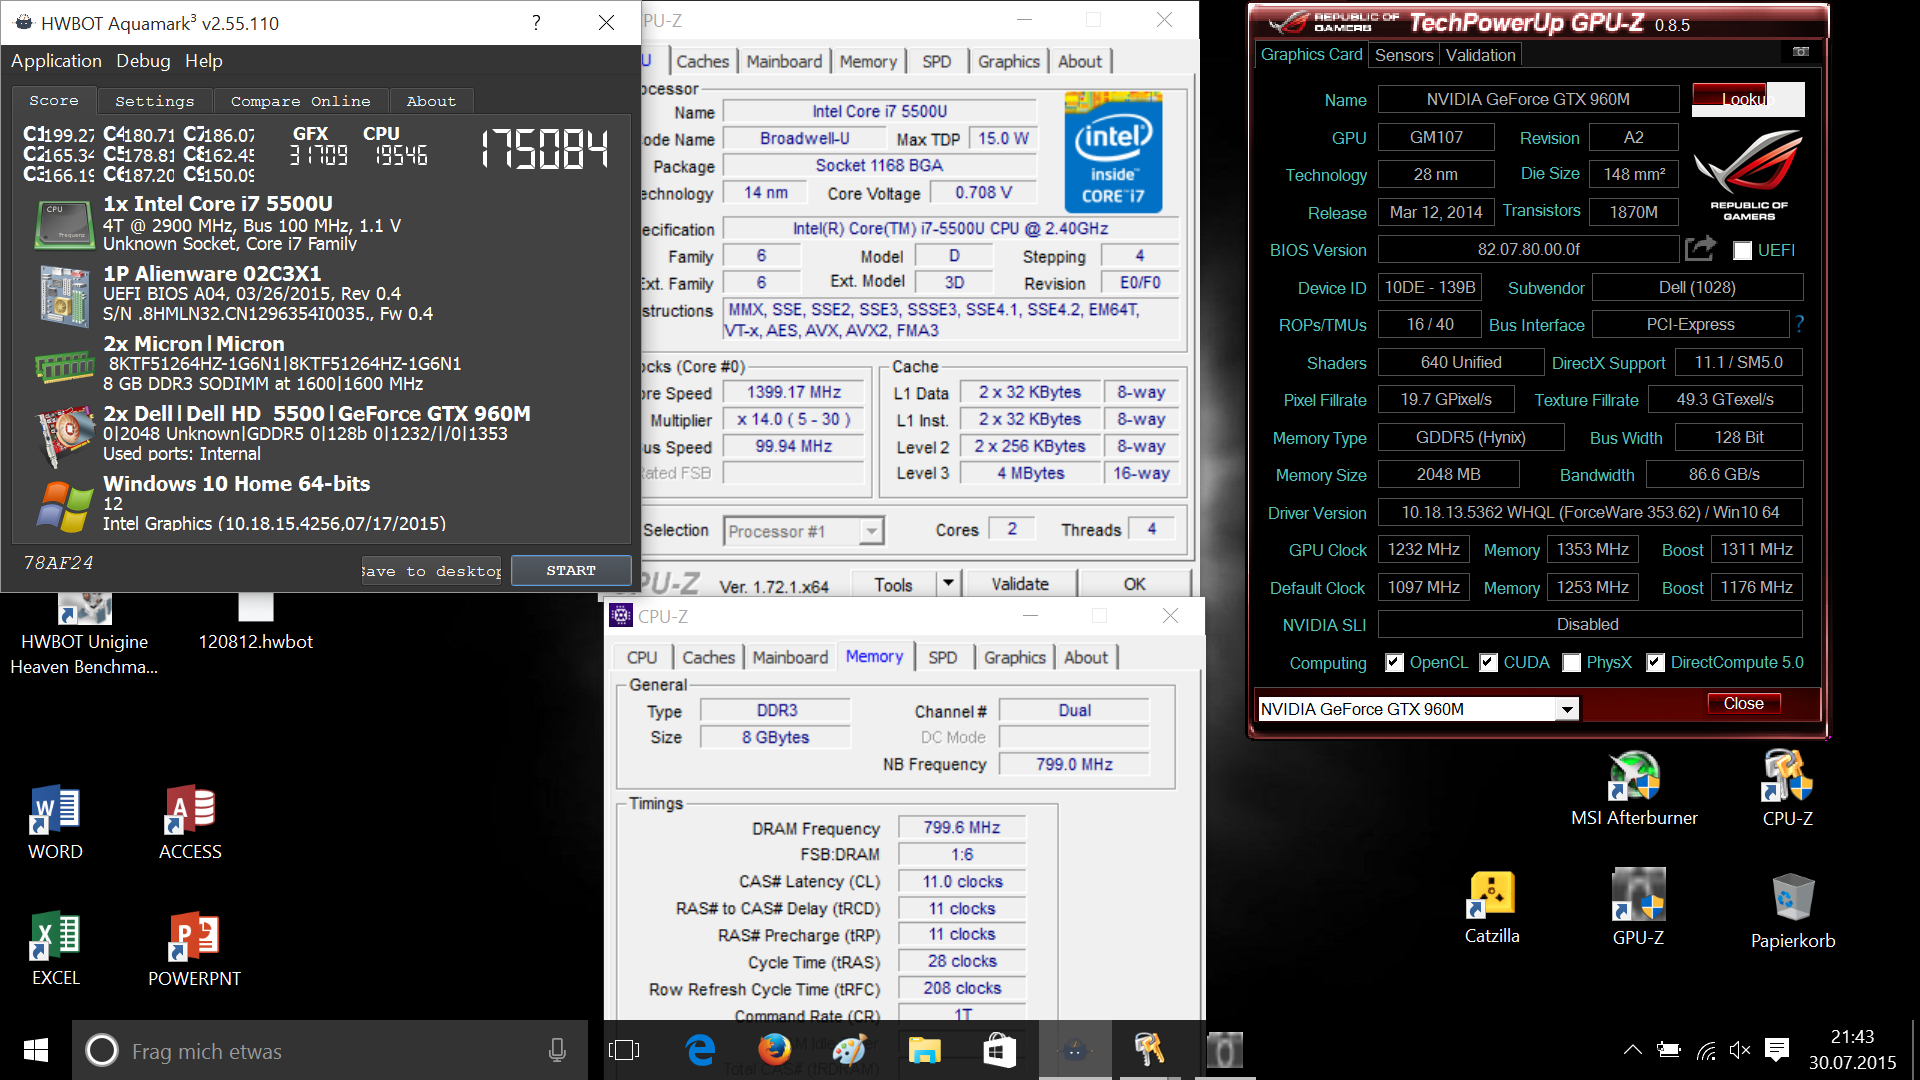Viewport: 1920px width, 1080px height.
Task: Expand the GPU selection dropdown in GPU-Z
Action: coord(1567,709)
